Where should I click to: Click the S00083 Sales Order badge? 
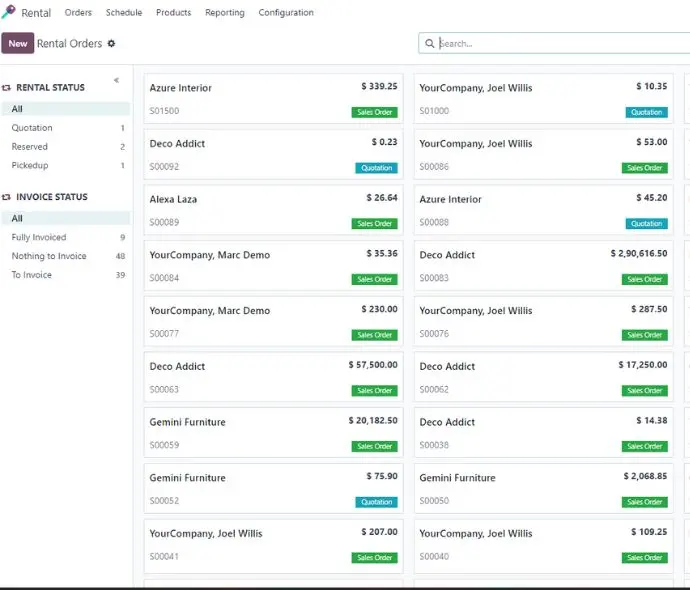click(645, 279)
